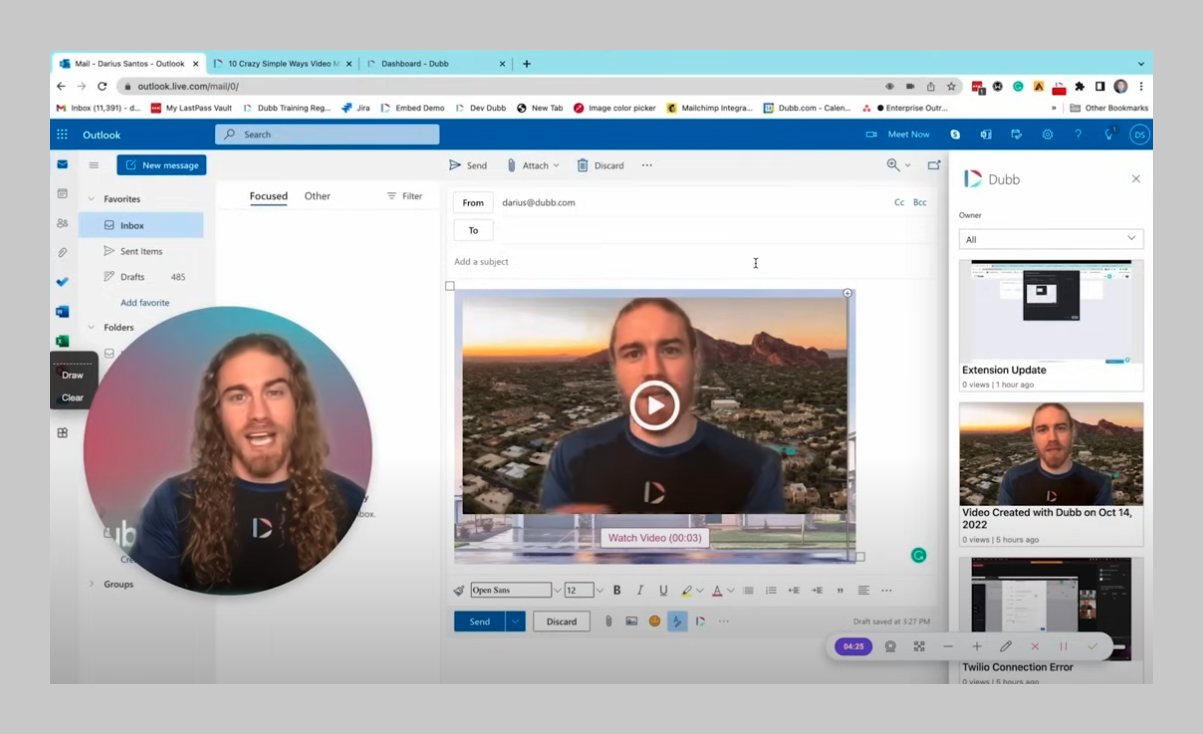Select the Inbox folder

[141, 225]
